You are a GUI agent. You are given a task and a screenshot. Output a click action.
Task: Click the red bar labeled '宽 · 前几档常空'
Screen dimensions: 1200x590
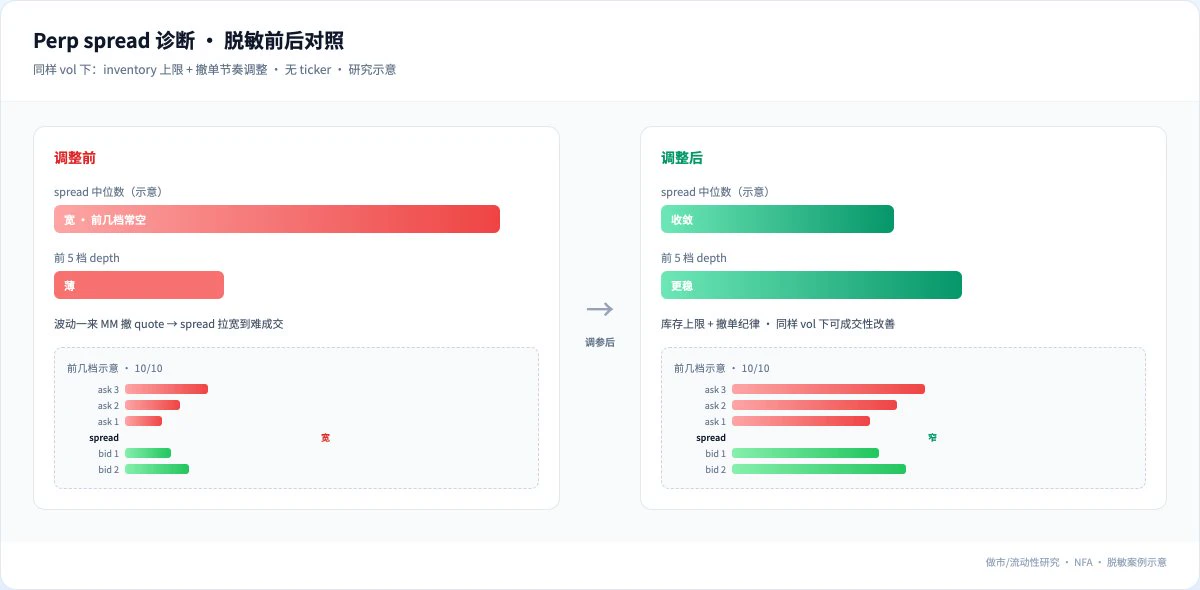pyautogui.click(x=277, y=219)
